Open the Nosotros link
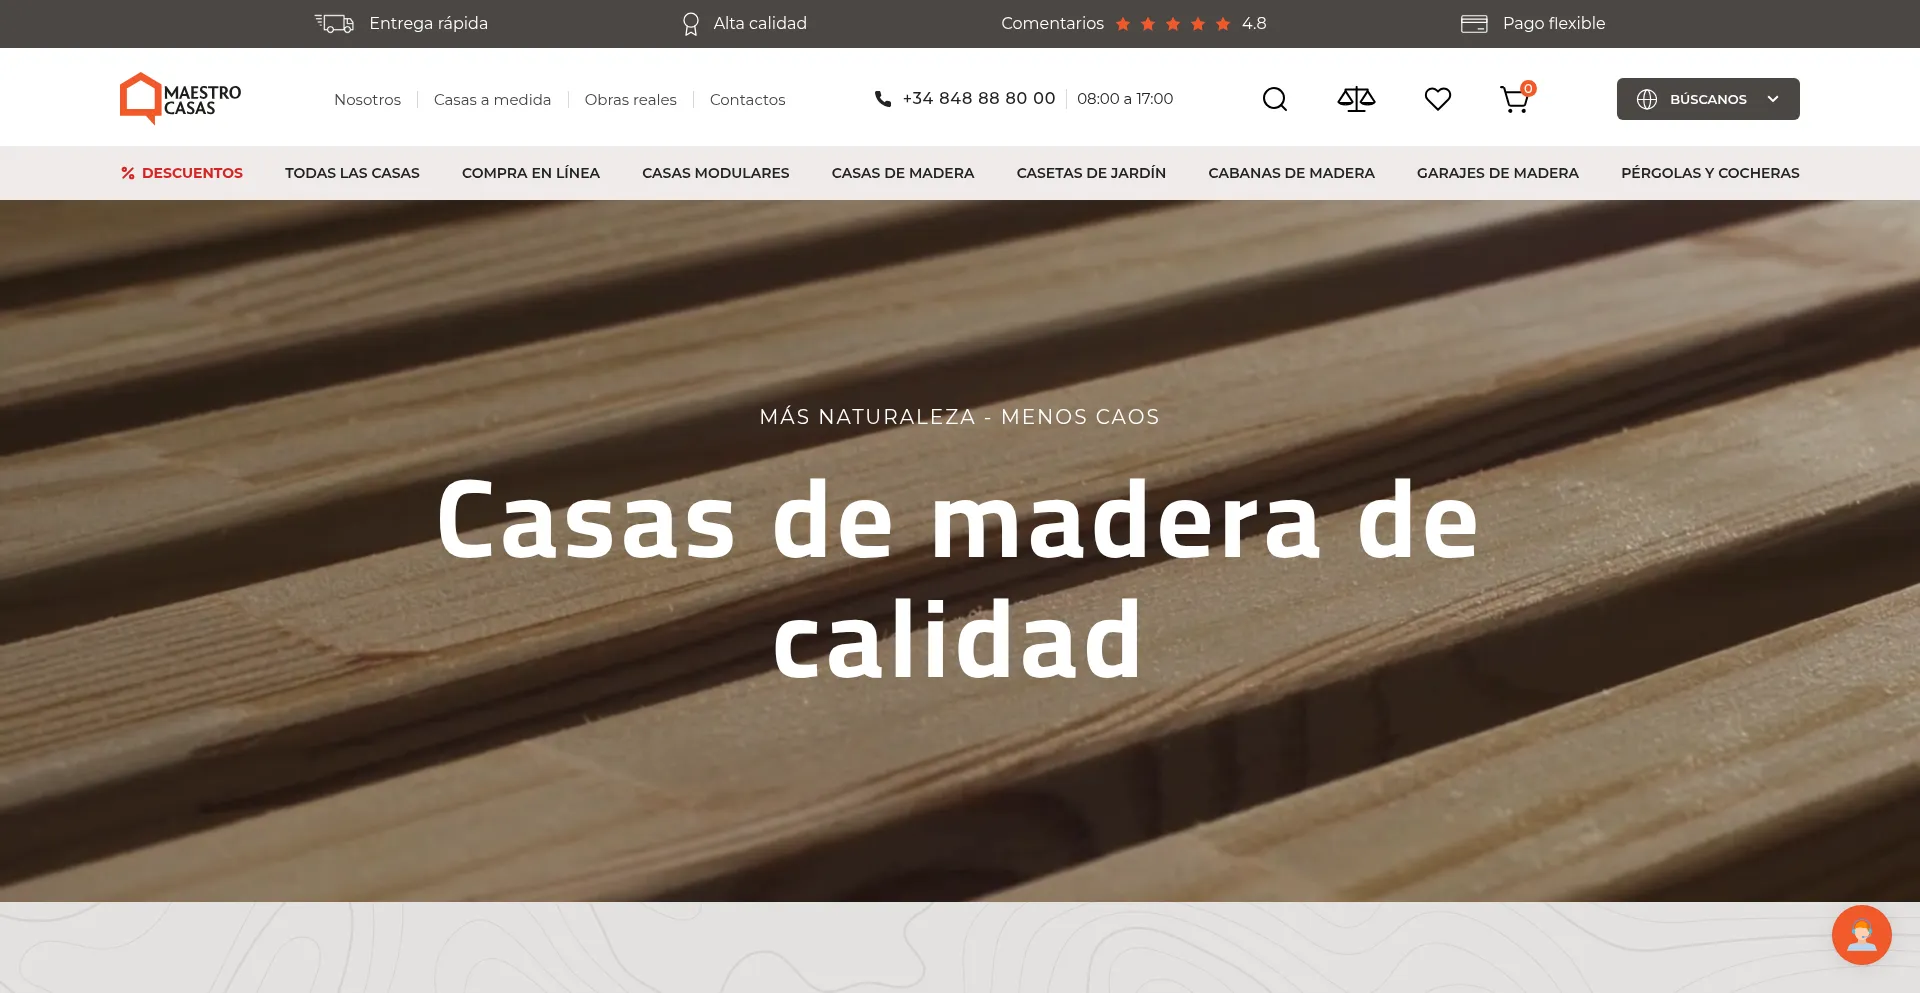 click(x=367, y=100)
